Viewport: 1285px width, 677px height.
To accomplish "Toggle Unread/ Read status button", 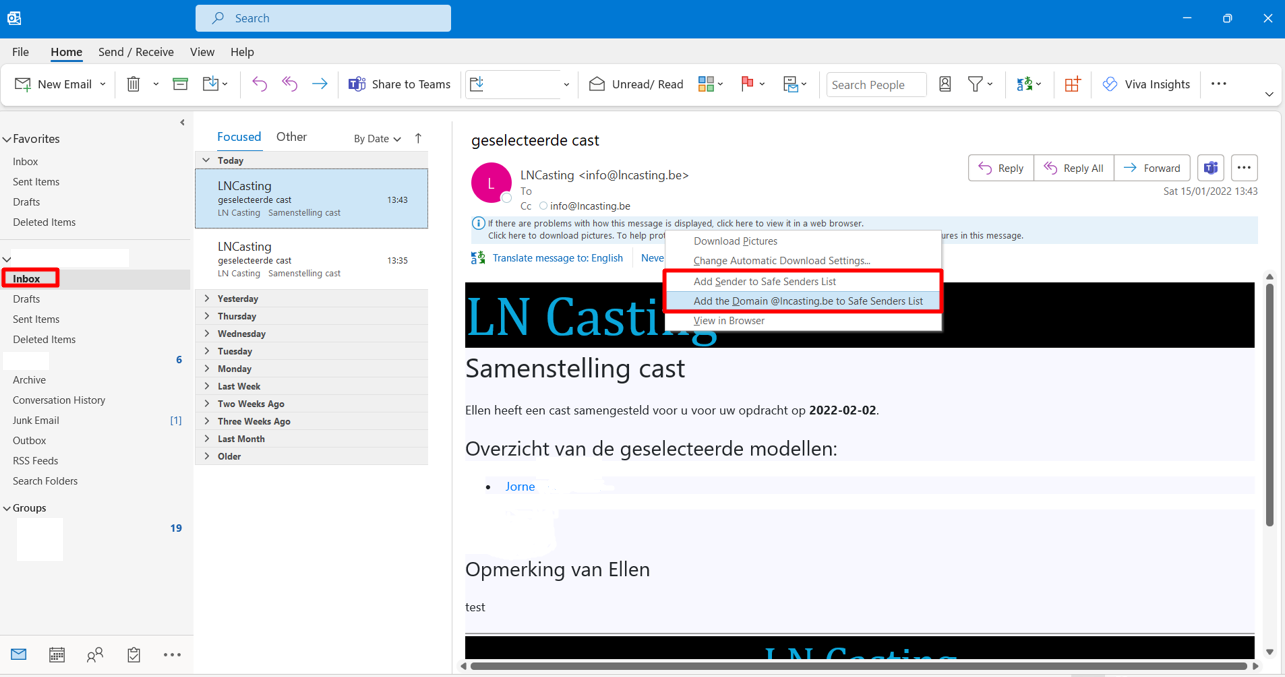I will pyautogui.click(x=637, y=85).
